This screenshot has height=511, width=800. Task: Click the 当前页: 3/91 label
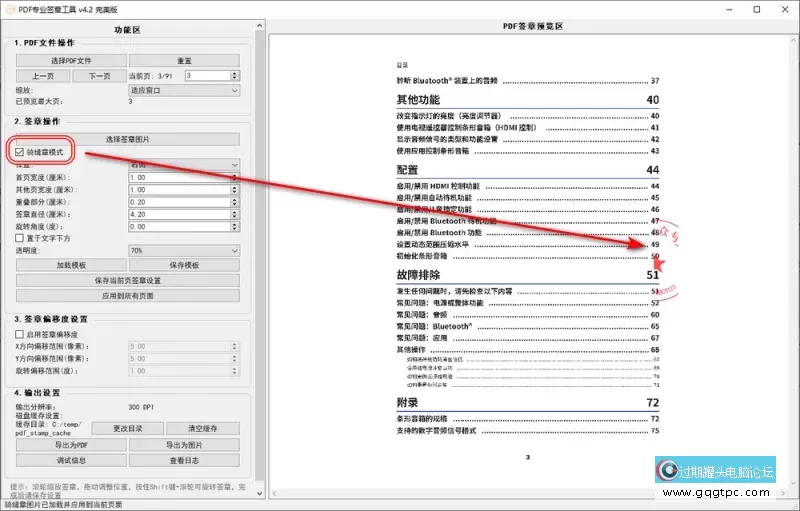pyautogui.click(x=151, y=76)
